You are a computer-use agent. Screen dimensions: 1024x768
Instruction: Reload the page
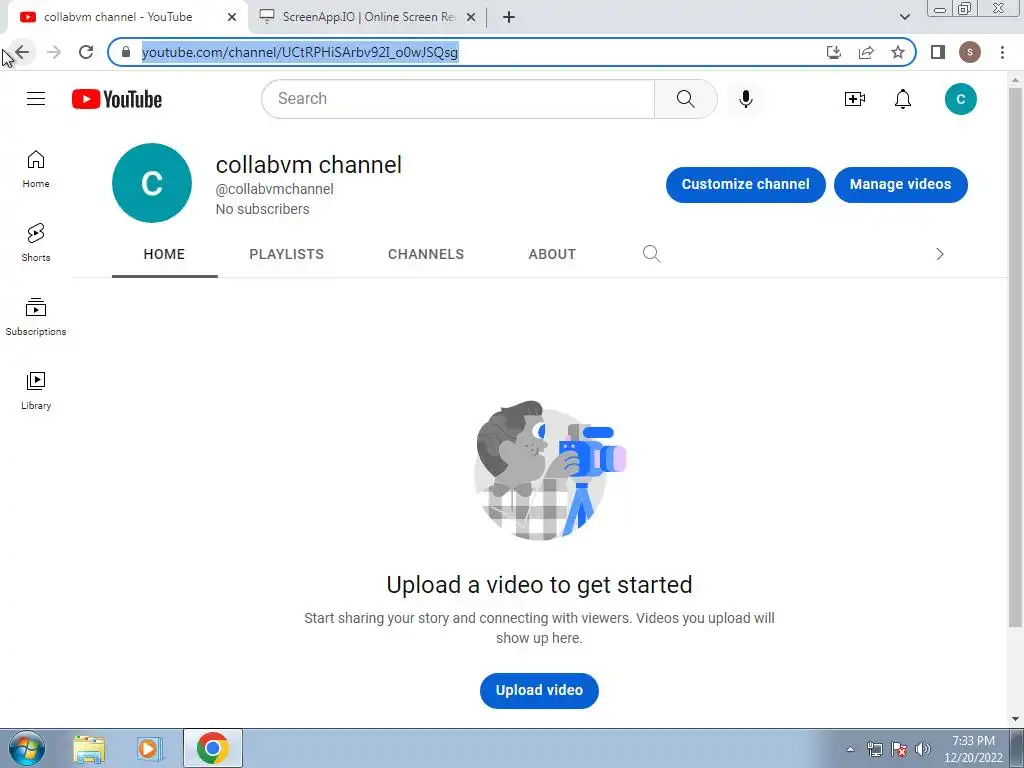(x=86, y=52)
